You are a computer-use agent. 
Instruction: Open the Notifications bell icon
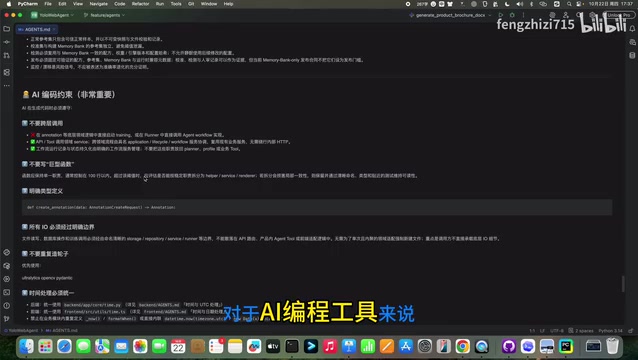(632, 29)
